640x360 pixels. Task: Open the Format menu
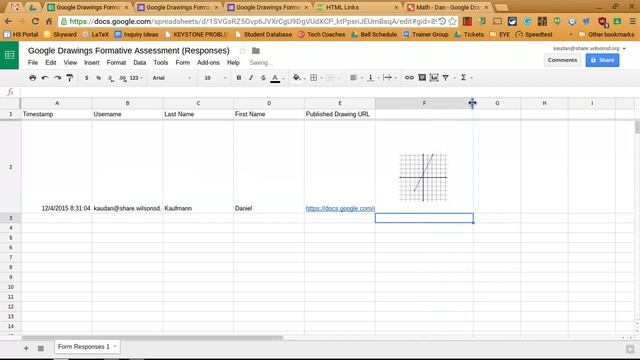point(116,62)
